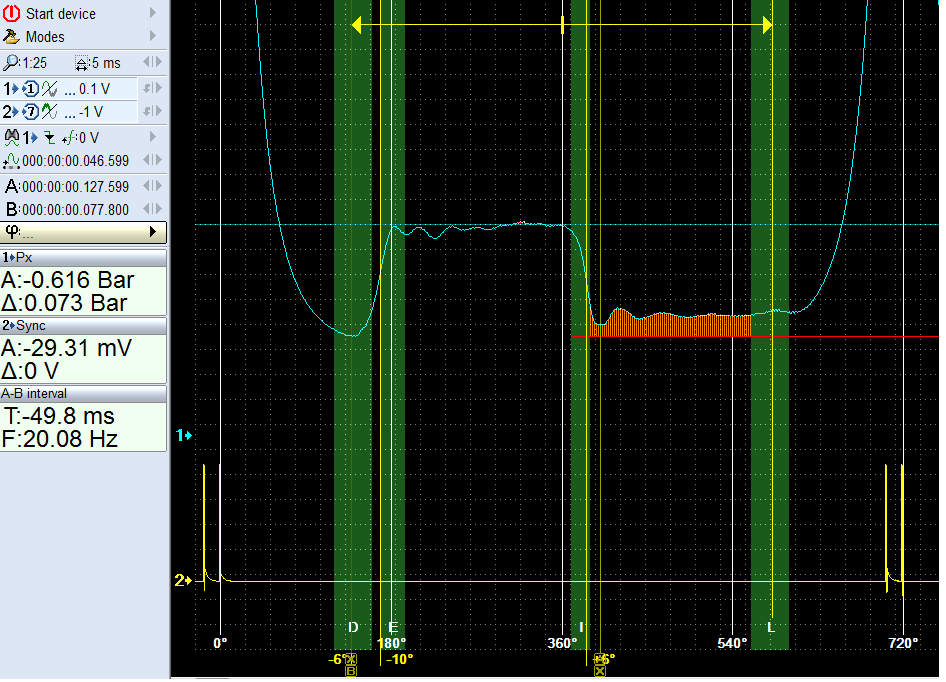
Task: Click the D phase zone label
Action: click(x=354, y=627)
